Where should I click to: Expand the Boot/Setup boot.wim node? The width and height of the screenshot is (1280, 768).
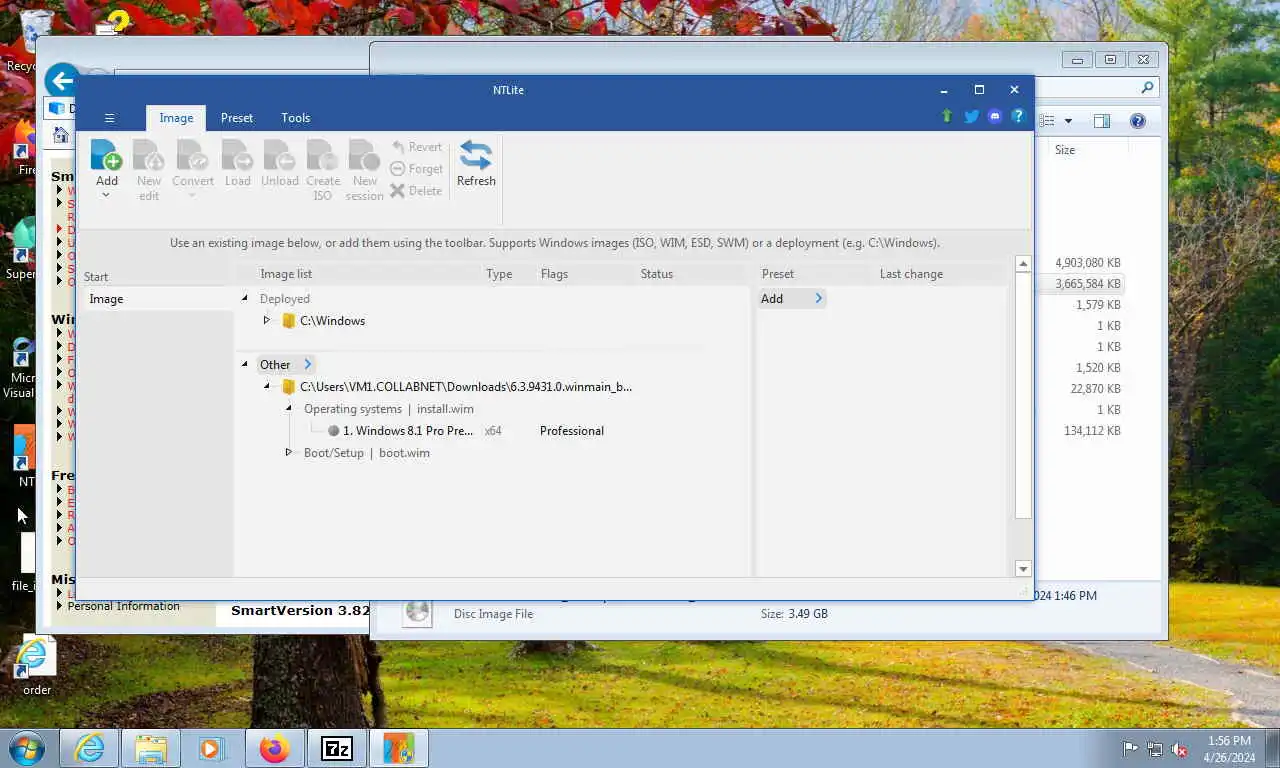coord(289,452)
